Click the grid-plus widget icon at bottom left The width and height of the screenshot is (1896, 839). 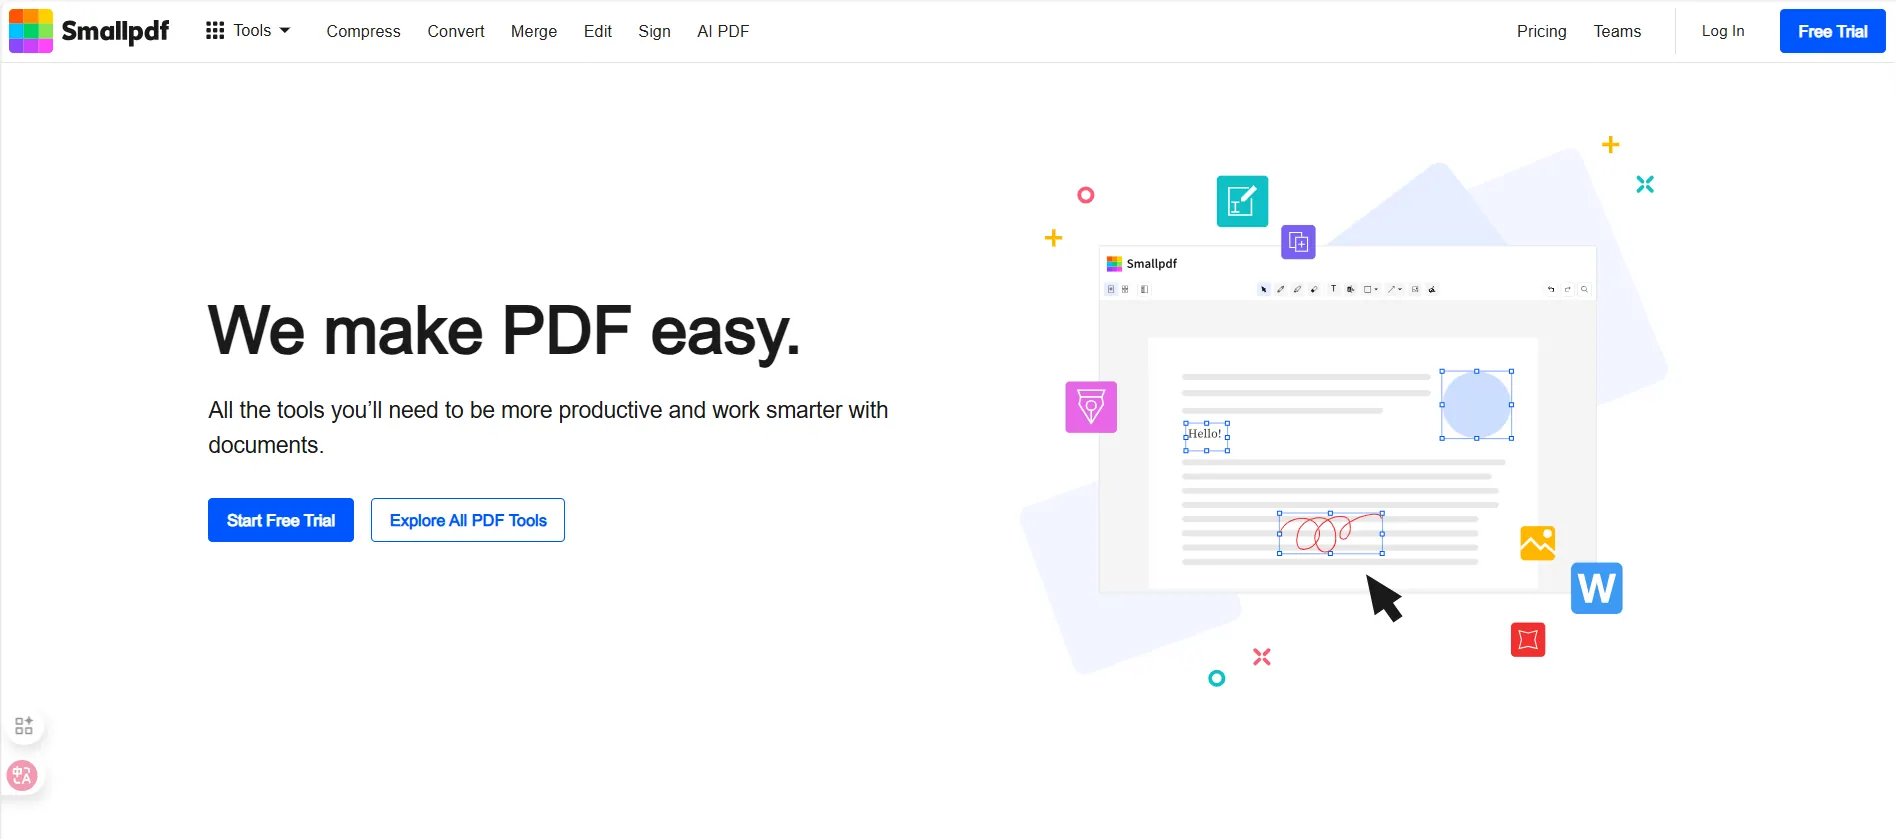[x=24, y=726]
